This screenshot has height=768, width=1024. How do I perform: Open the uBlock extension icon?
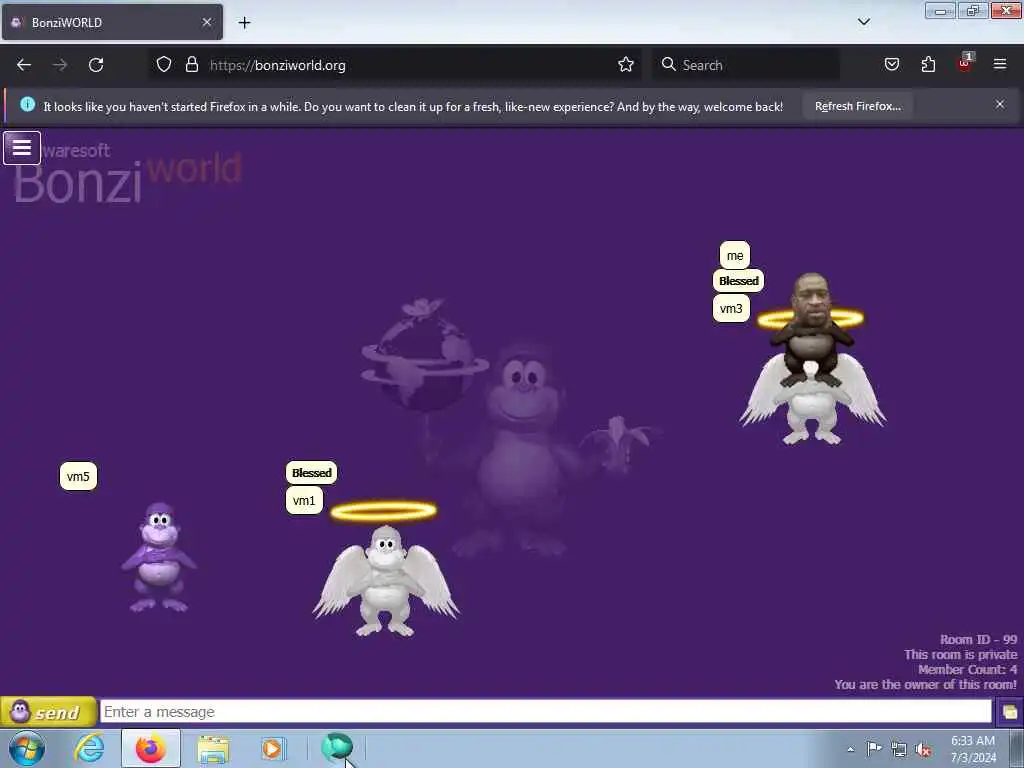pyautogui.click(x=965, y=63)
